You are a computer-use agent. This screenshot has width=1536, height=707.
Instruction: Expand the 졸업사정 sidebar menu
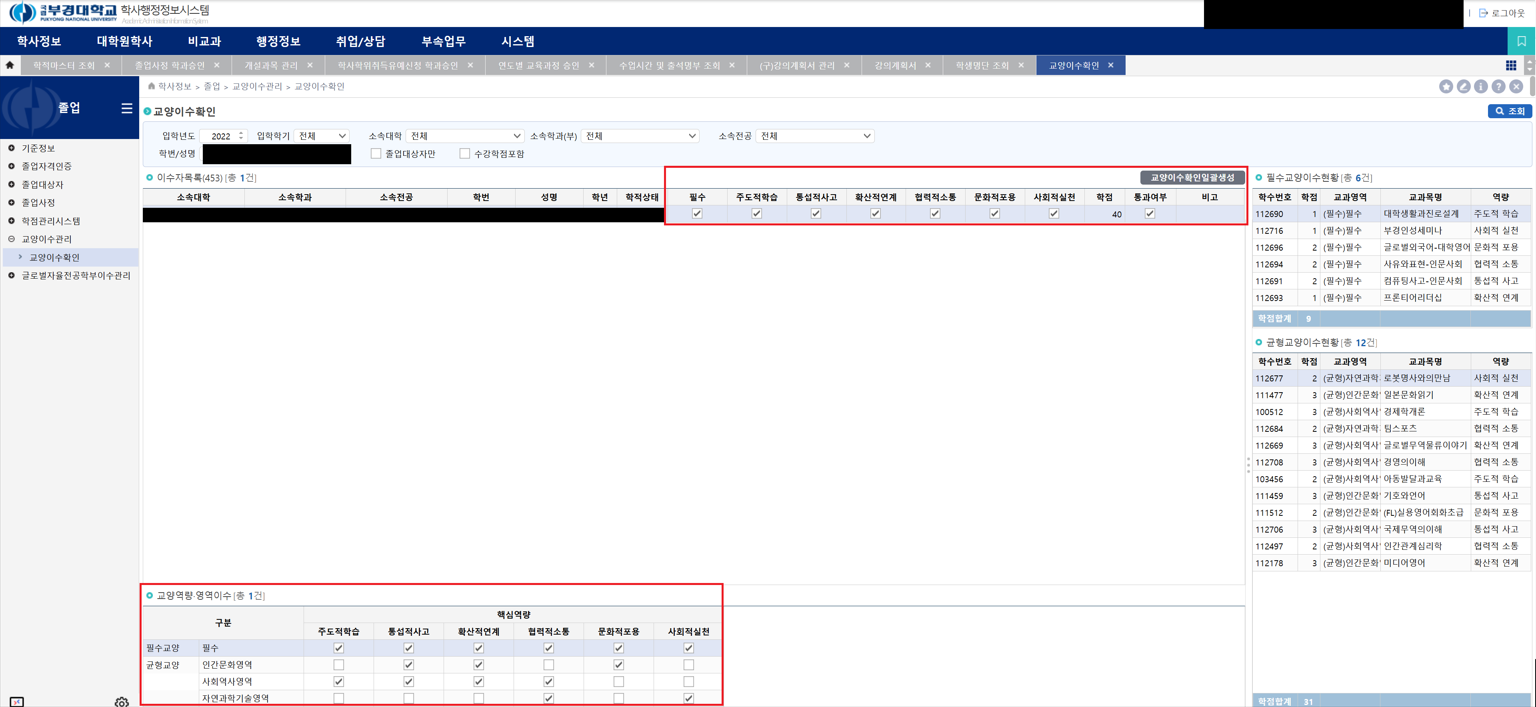point(38,203)
